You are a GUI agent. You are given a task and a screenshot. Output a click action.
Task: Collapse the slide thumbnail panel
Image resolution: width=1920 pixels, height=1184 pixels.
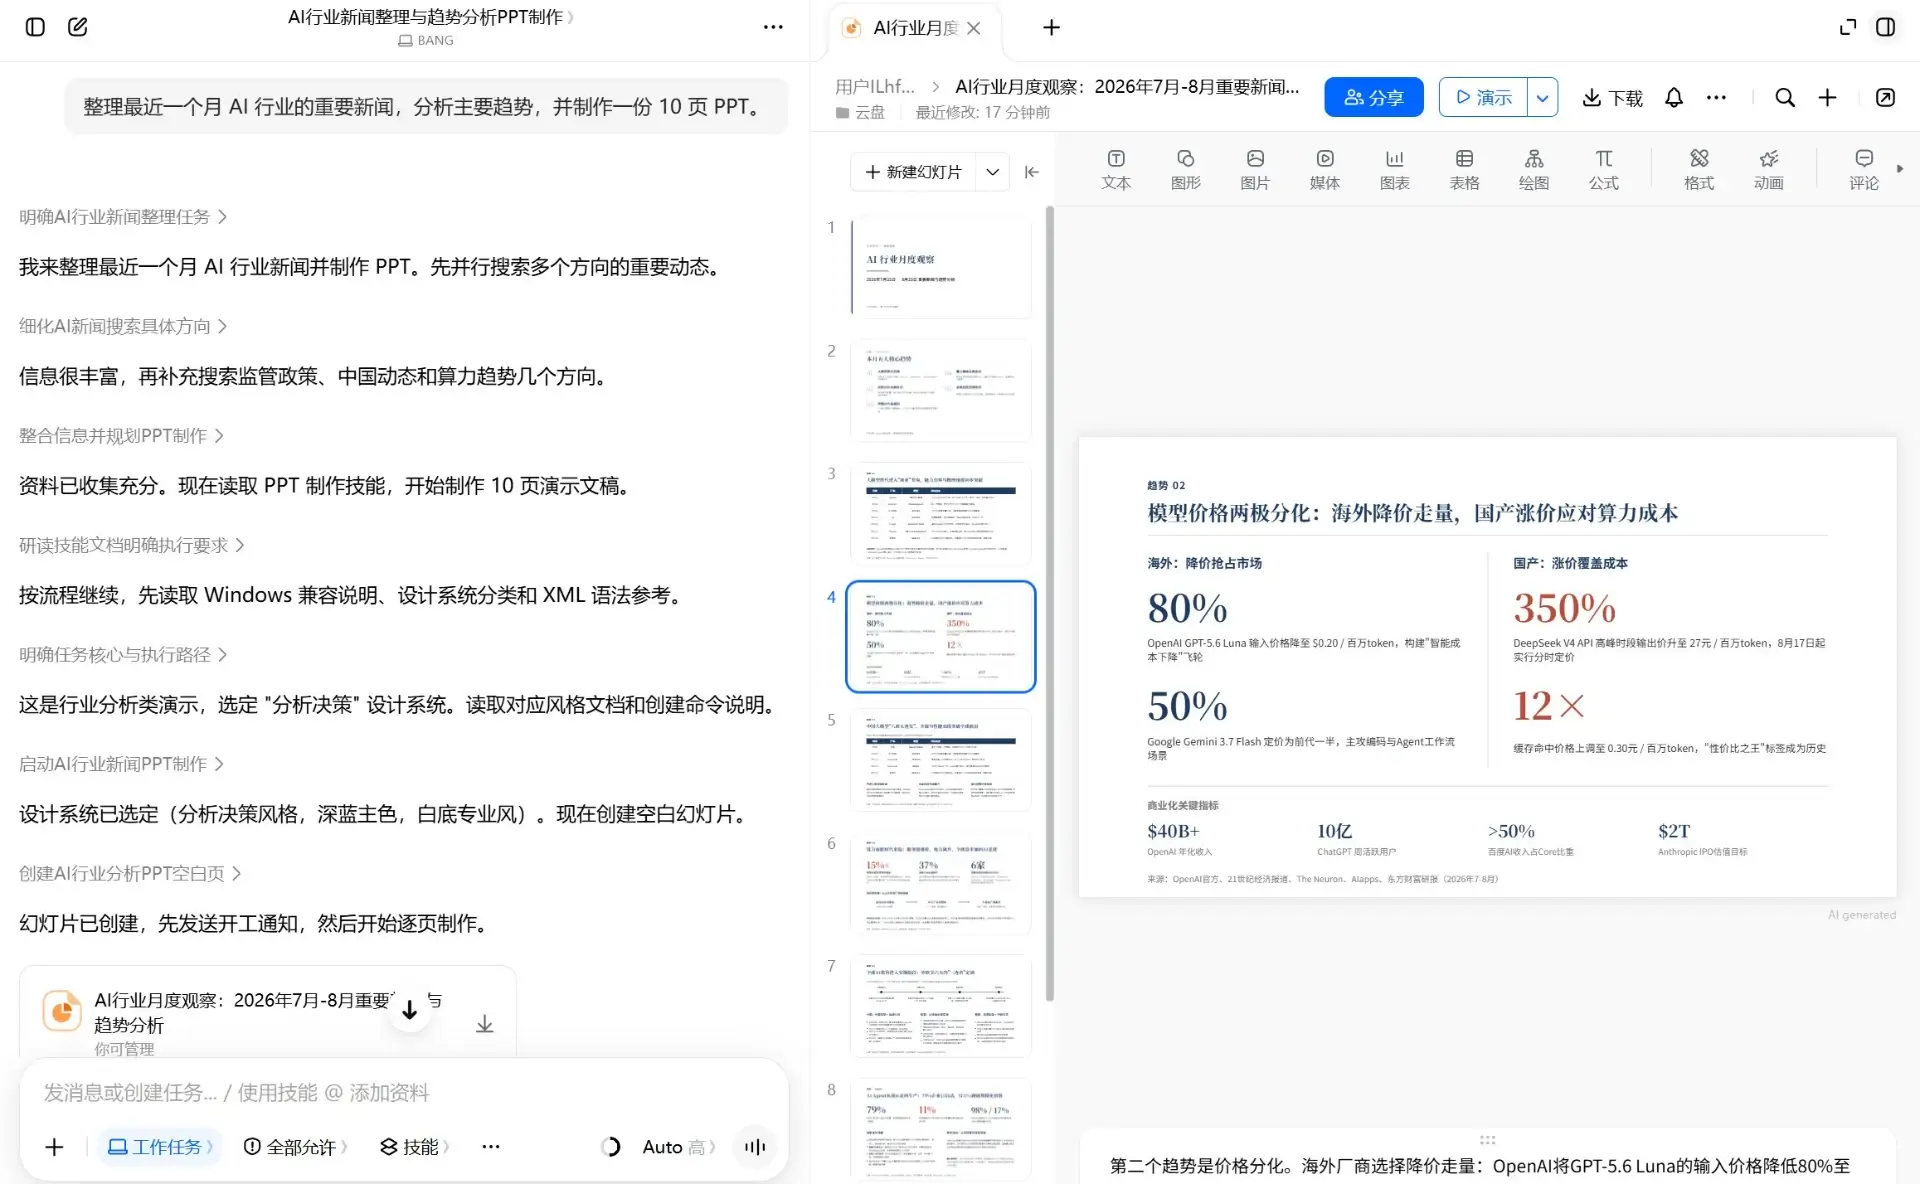(x=1032, y=172)
